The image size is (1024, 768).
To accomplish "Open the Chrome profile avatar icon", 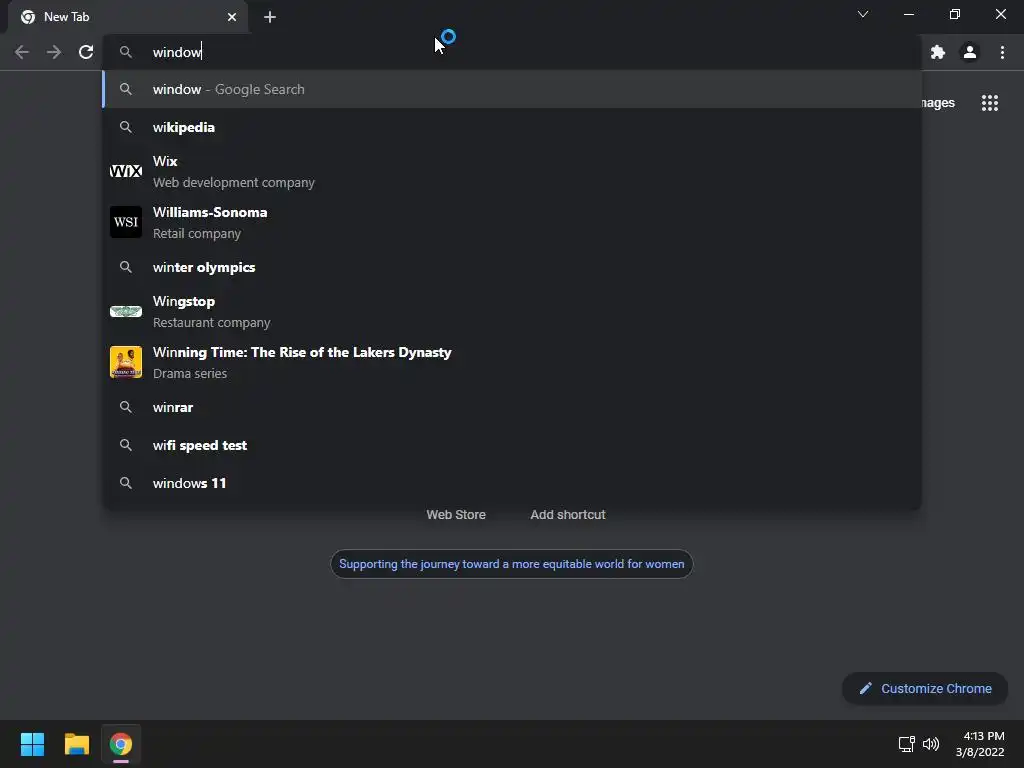I will click(x=970, y=52).
